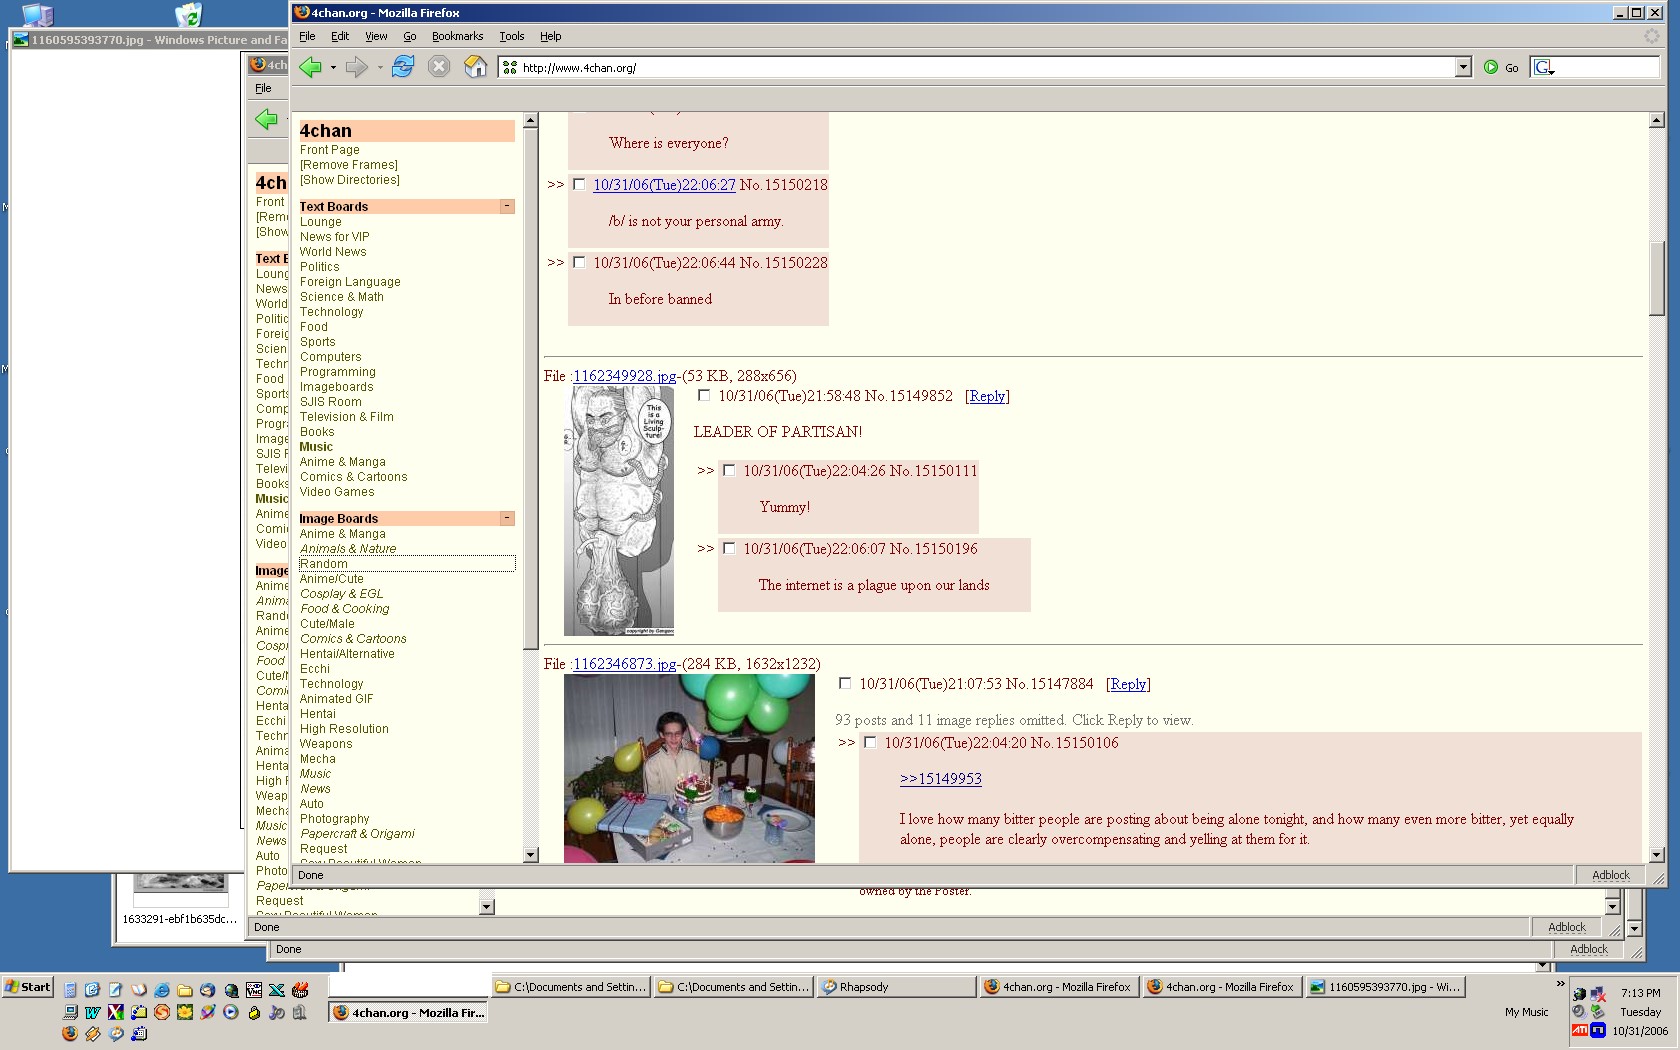
Task: Check the box for post No.15147884
Action: tap(845, 683)
